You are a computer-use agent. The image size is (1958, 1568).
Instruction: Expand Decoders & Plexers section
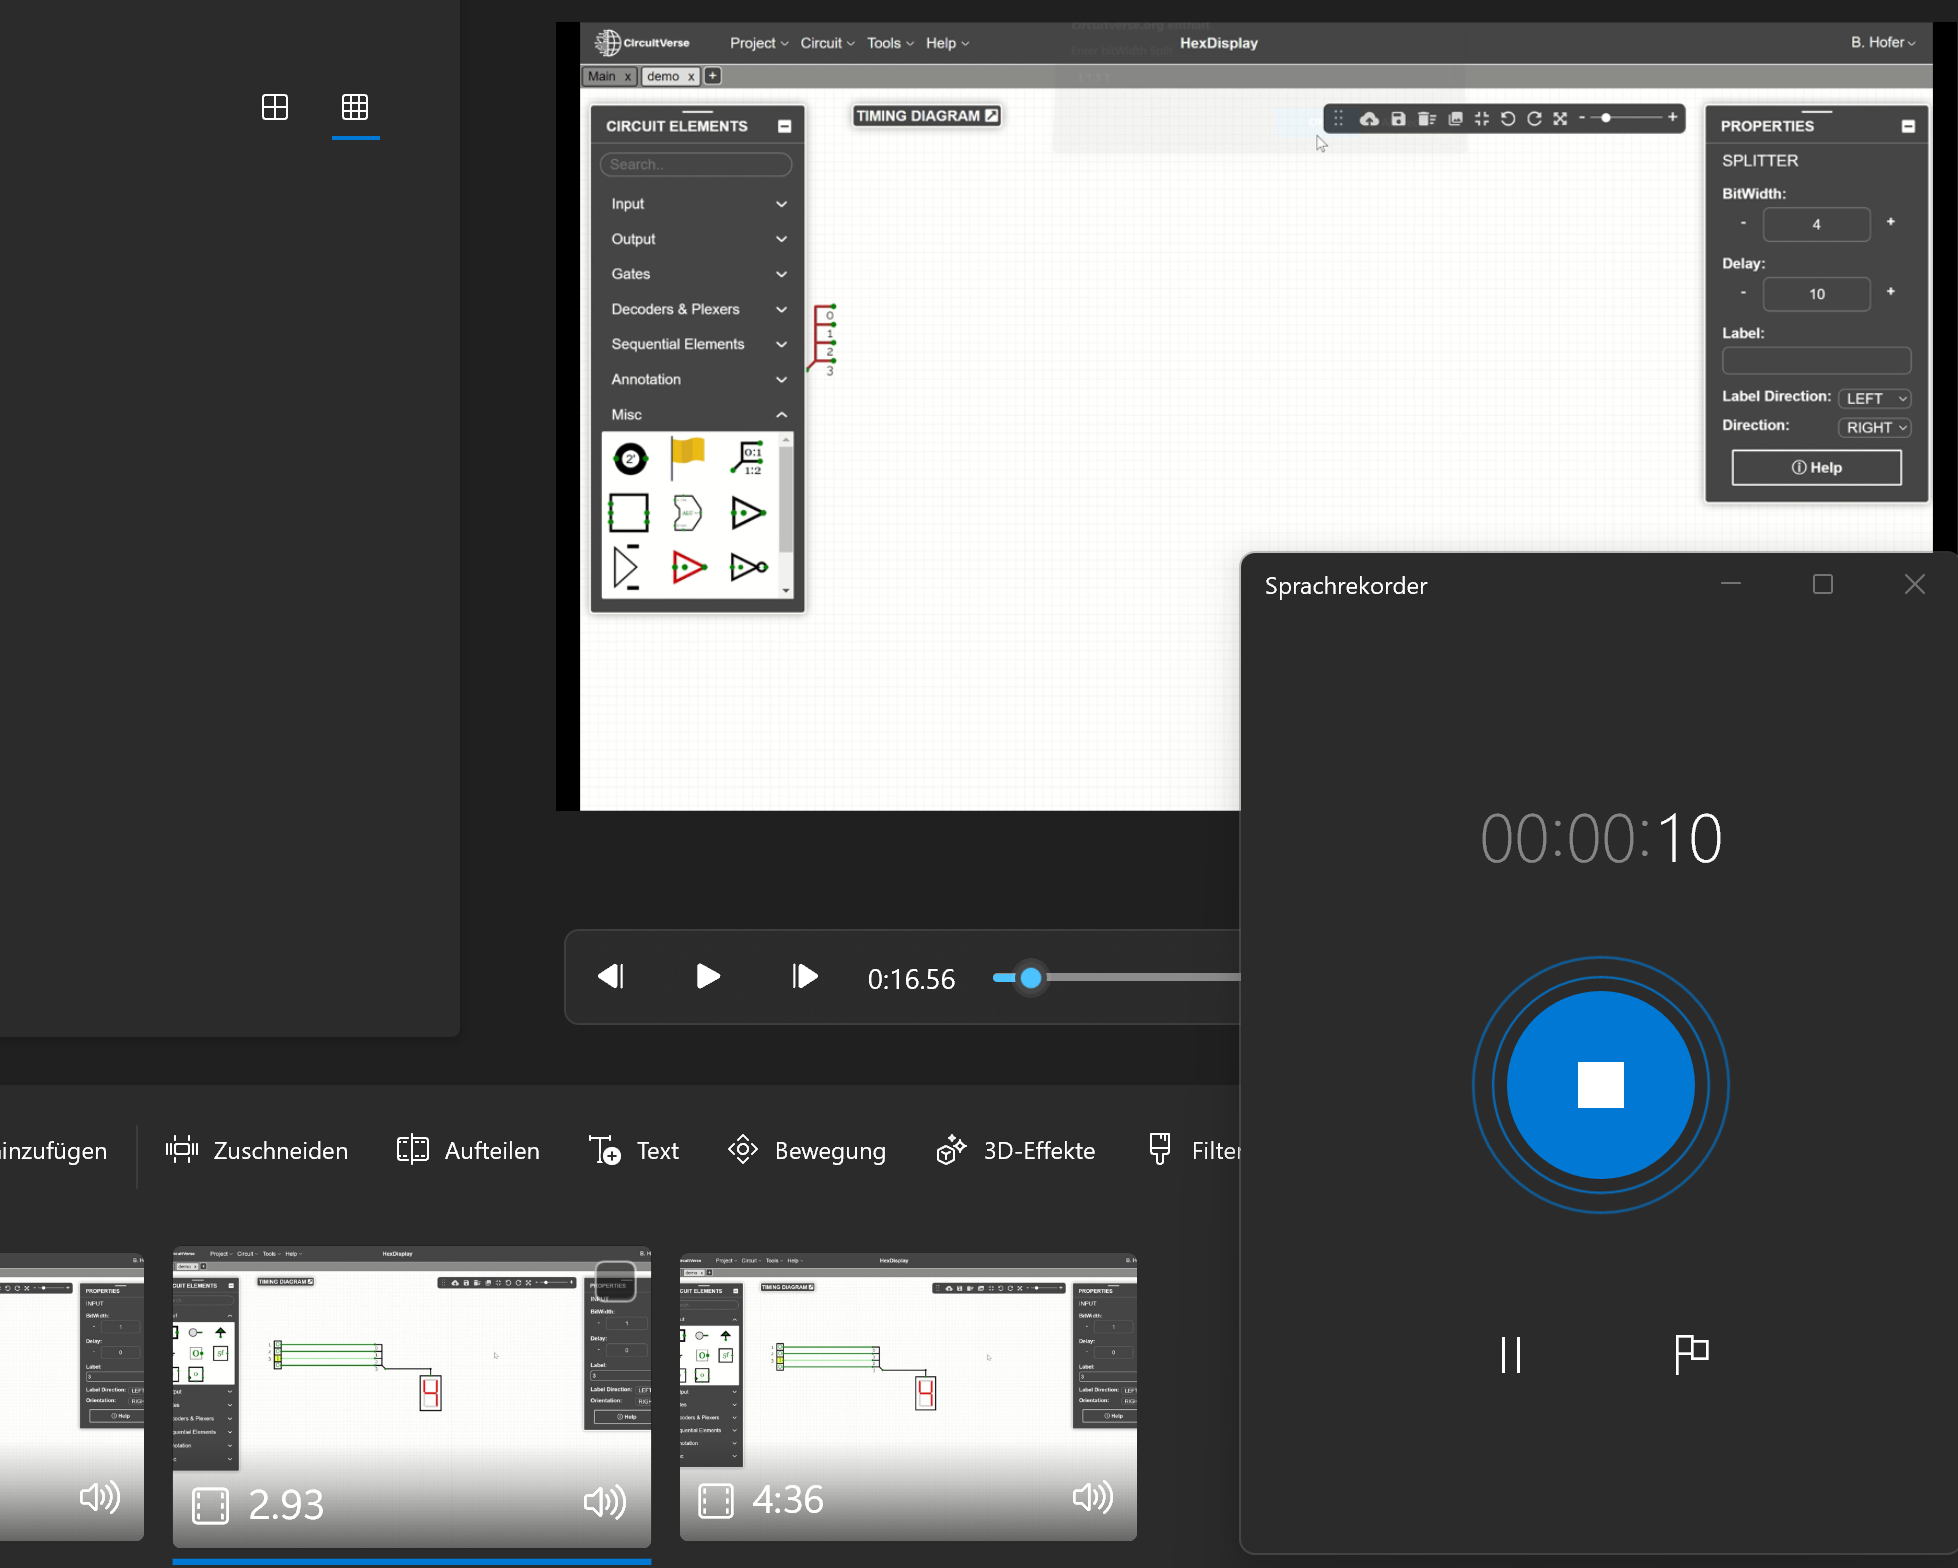tap(698, 309)
